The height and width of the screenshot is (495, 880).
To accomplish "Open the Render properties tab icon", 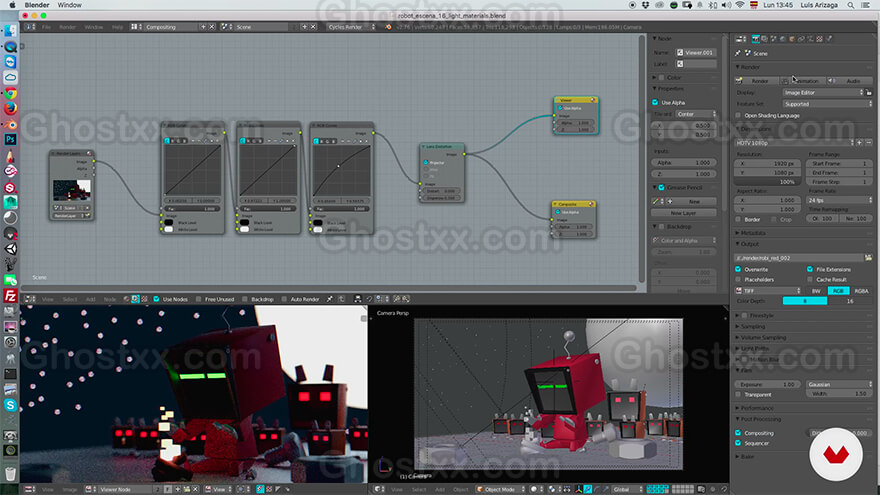I will pyautogui.click(x=755, y=39).
